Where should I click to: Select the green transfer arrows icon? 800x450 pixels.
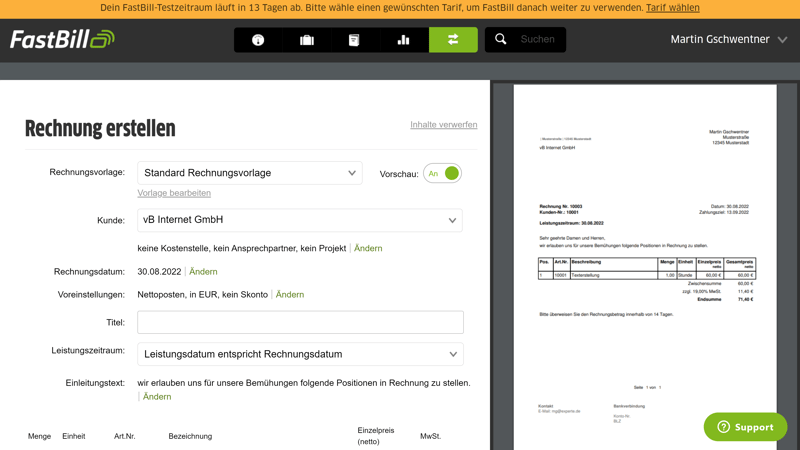pyautogui.click(x=453, y=40)
